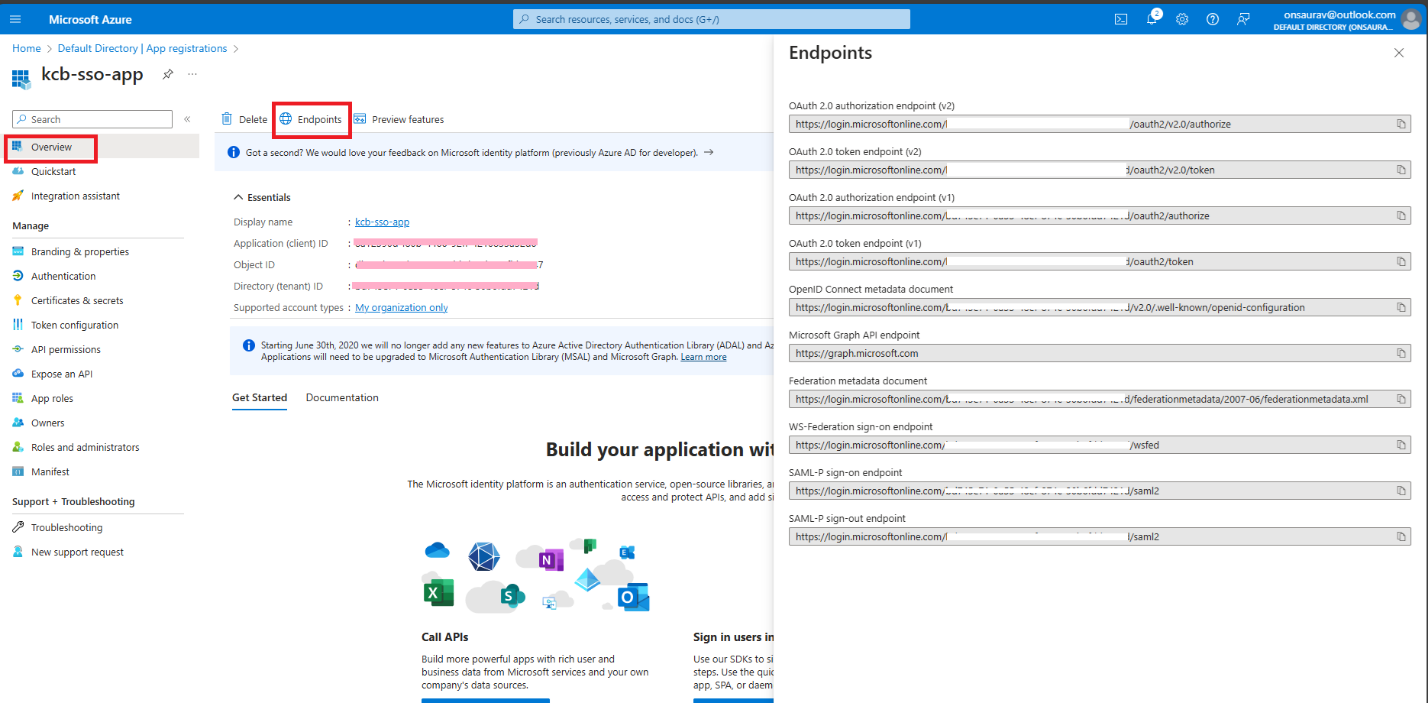Click the Manage section heading

click(30, 226)
